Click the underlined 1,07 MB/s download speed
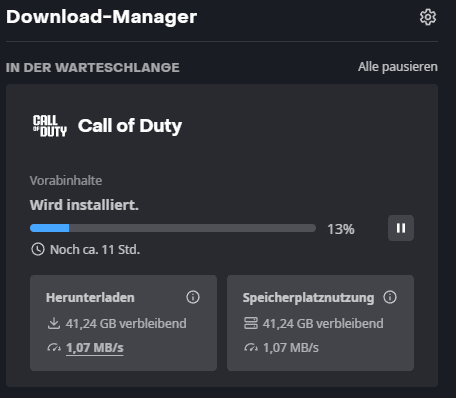 click(95, 348)
